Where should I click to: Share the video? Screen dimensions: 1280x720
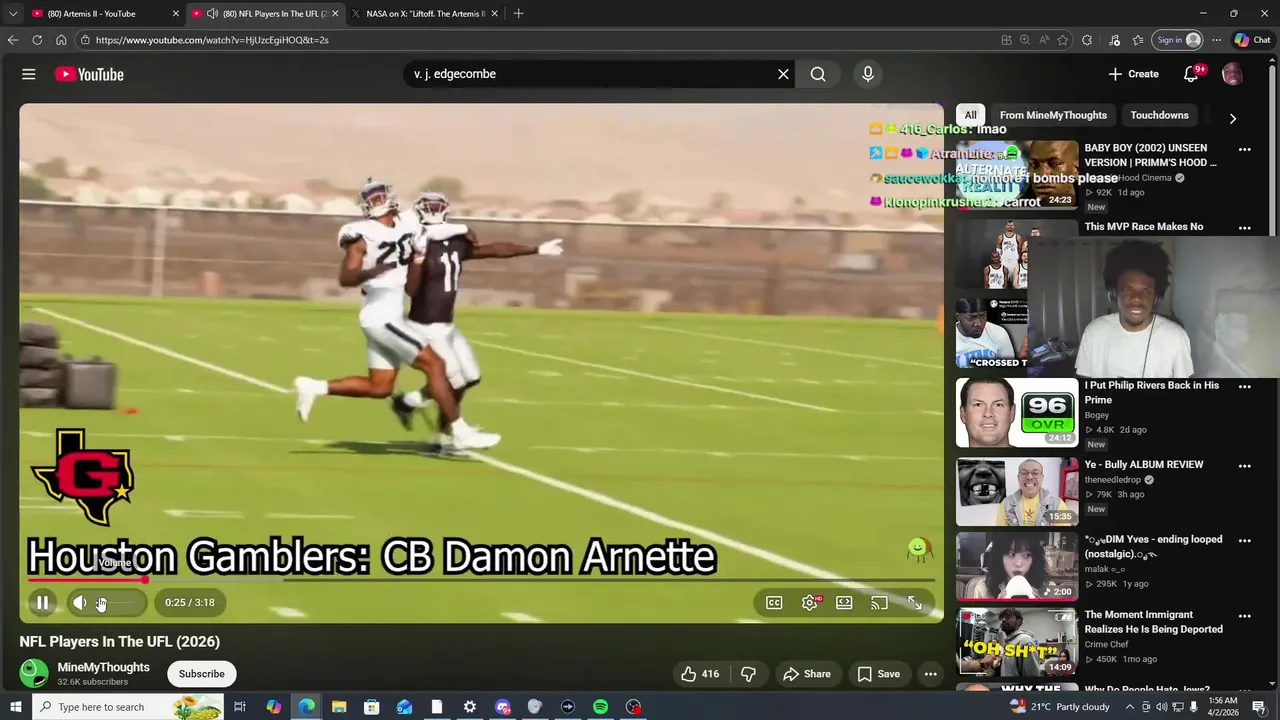pyautogui.click(x=807, y=674)
